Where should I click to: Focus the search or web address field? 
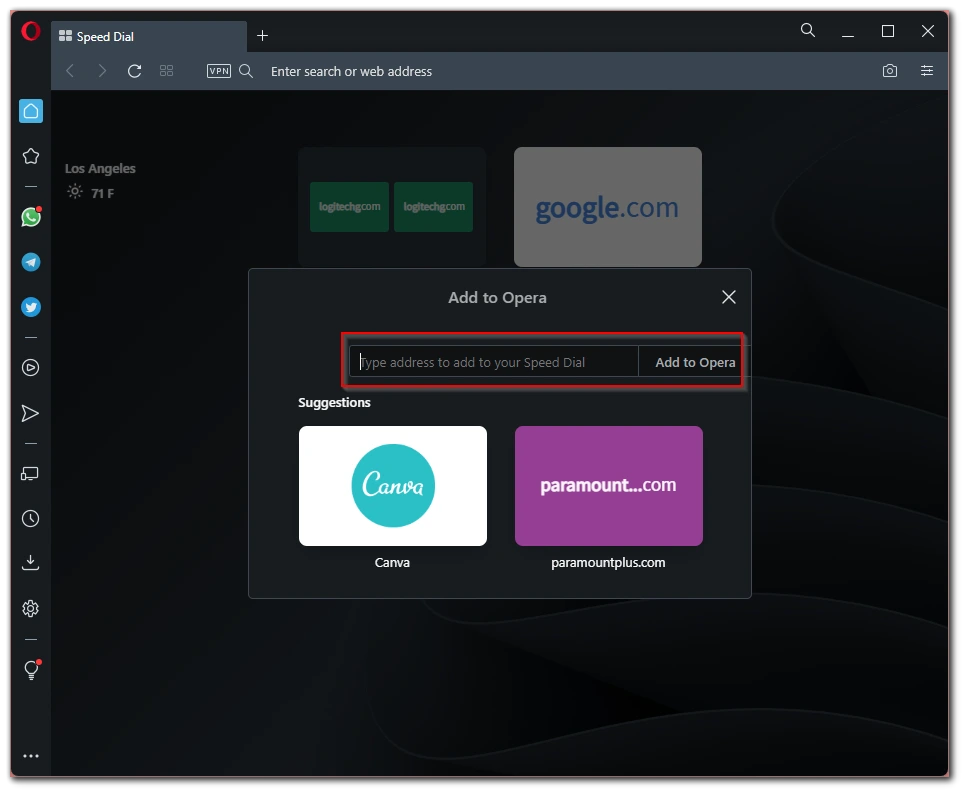(x=352, y=72)
